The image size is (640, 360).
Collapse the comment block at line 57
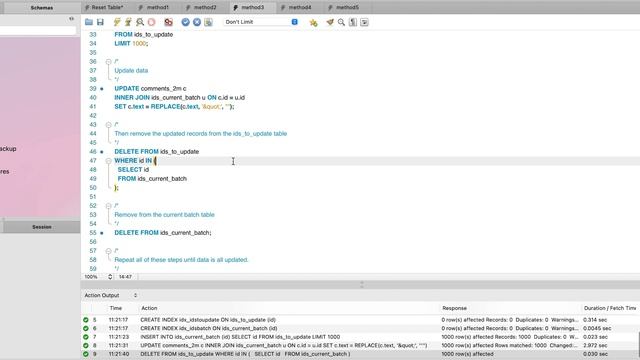tap(109, 251)
